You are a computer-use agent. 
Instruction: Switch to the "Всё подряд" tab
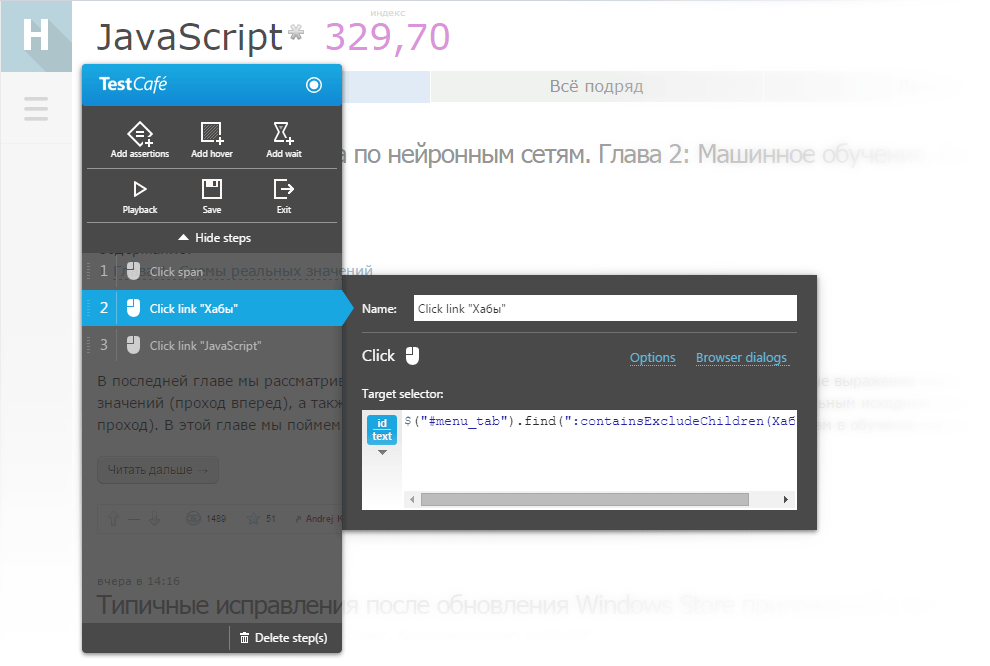pyautogui.click(x=596, y=86)
